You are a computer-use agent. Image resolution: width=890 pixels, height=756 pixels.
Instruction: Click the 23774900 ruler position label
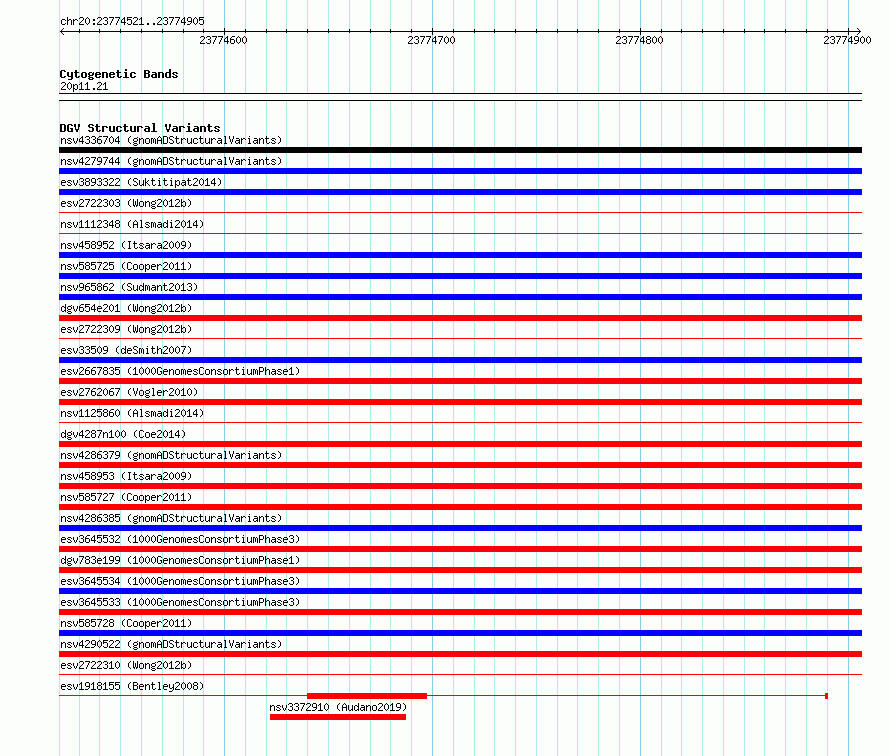tap(847, 40)
